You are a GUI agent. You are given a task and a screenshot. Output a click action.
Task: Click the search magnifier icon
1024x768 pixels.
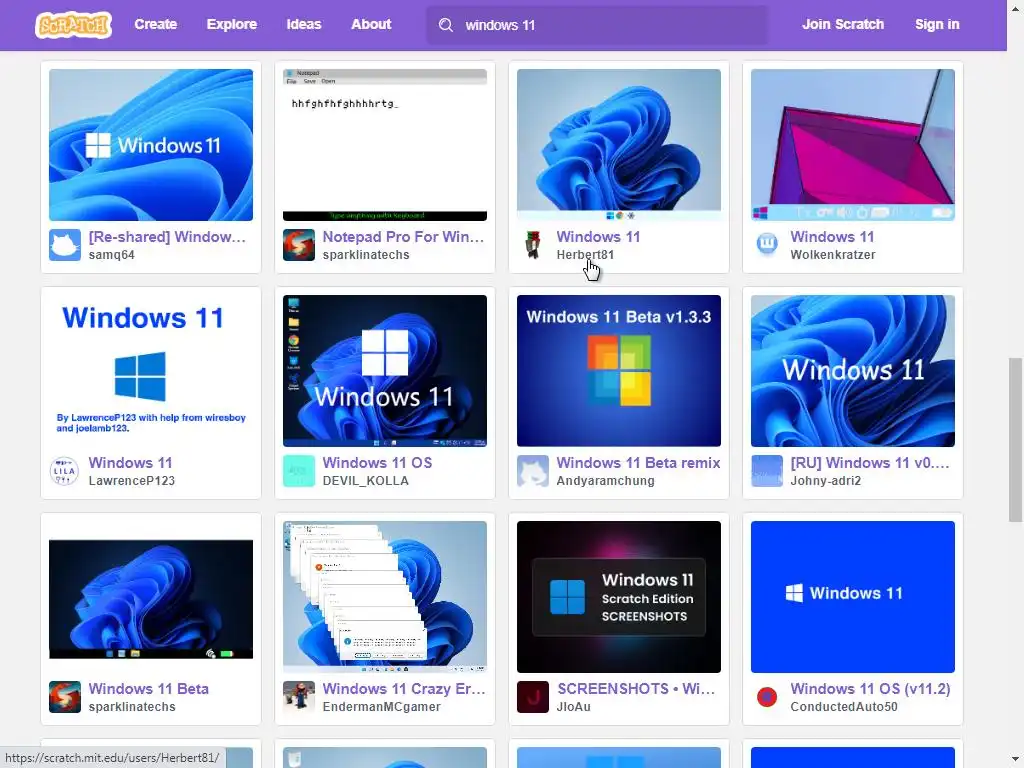(x=445, y=25)
